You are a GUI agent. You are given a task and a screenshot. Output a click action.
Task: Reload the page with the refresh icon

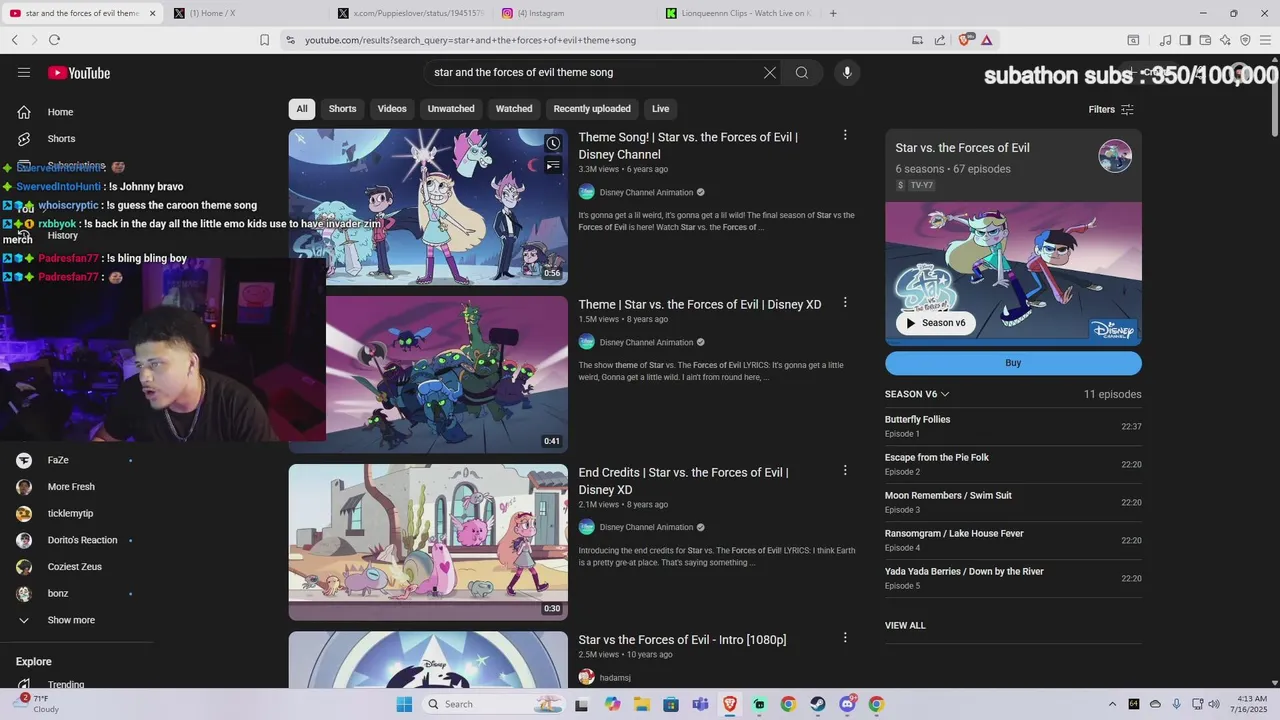(54, 40)
